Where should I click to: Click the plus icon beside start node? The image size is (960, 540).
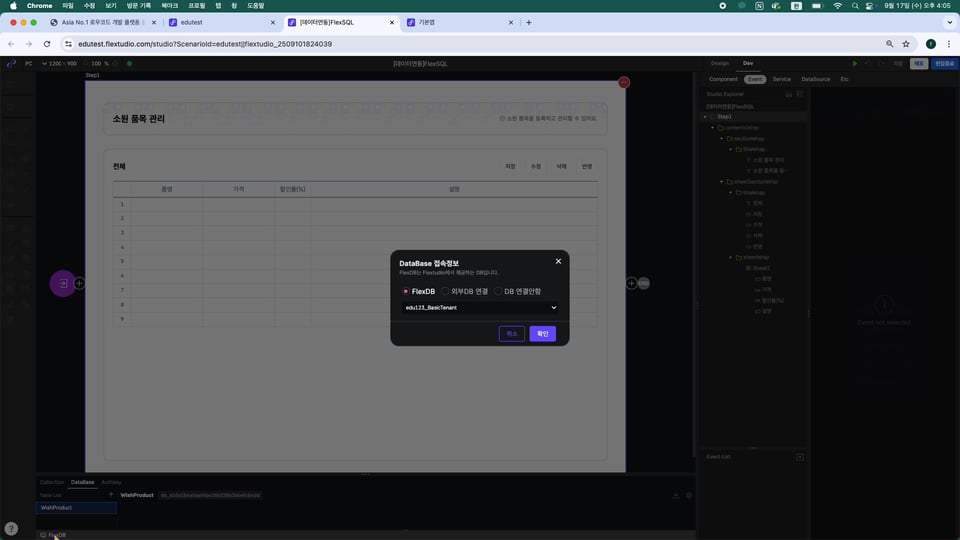[x=80, y=283]
